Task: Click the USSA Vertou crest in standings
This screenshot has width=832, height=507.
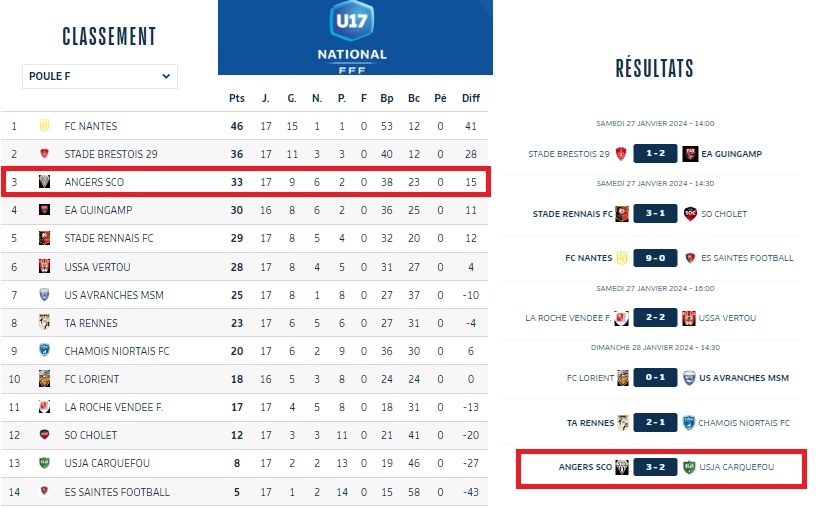Action: click(44, 267)
